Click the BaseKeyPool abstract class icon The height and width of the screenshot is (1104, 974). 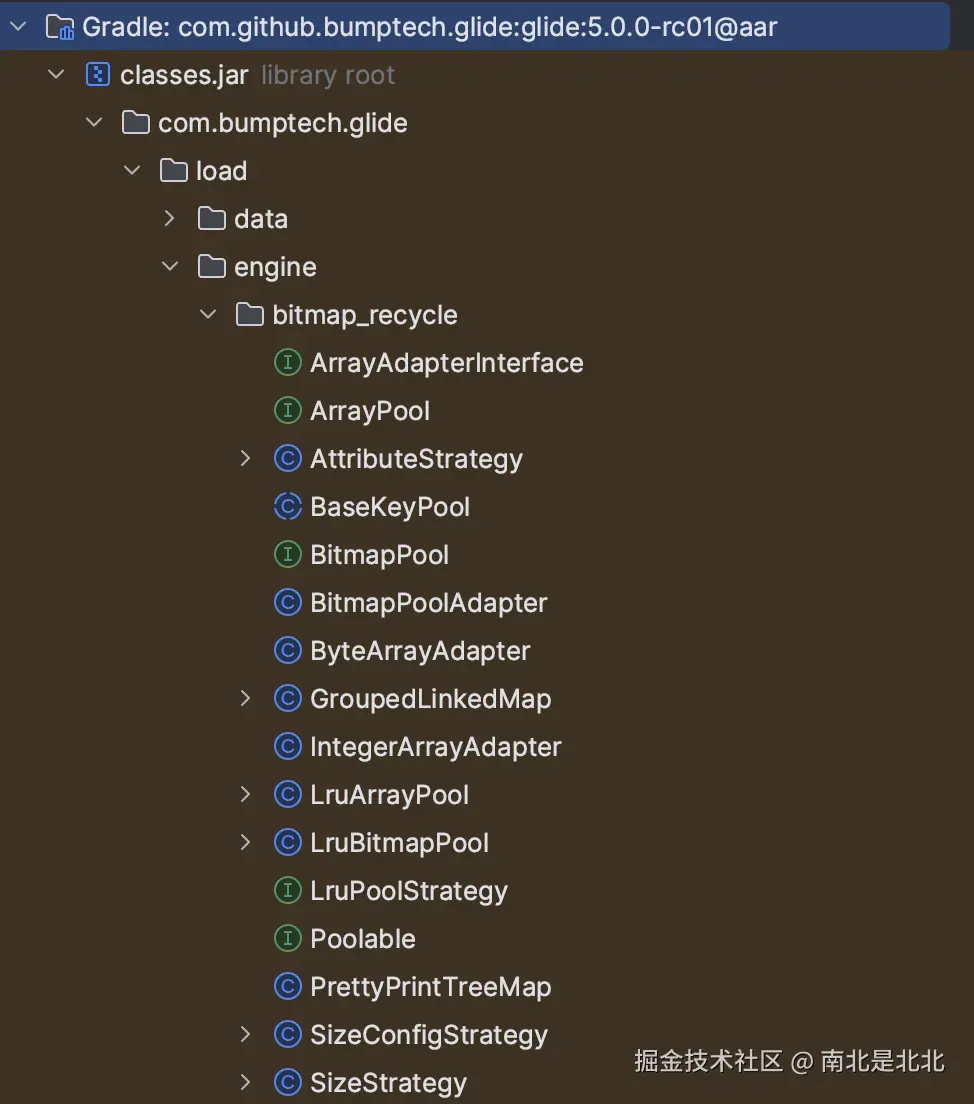(287, 507)
